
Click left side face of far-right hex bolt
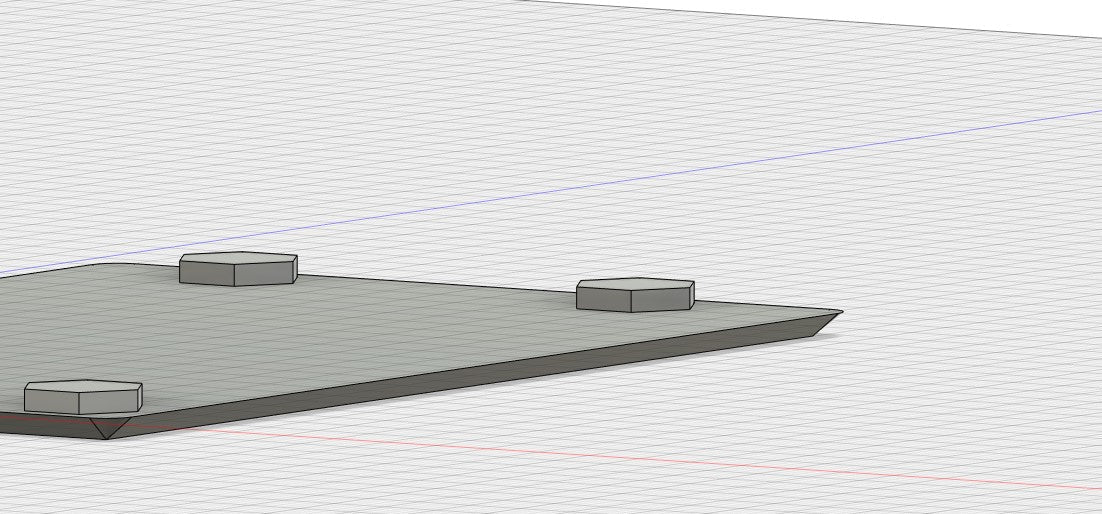pos(605,299)
